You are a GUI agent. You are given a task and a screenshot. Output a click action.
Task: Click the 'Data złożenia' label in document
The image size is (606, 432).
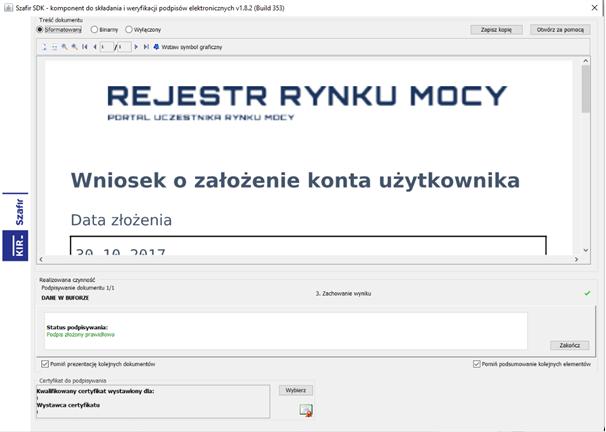tap(121, 220)
